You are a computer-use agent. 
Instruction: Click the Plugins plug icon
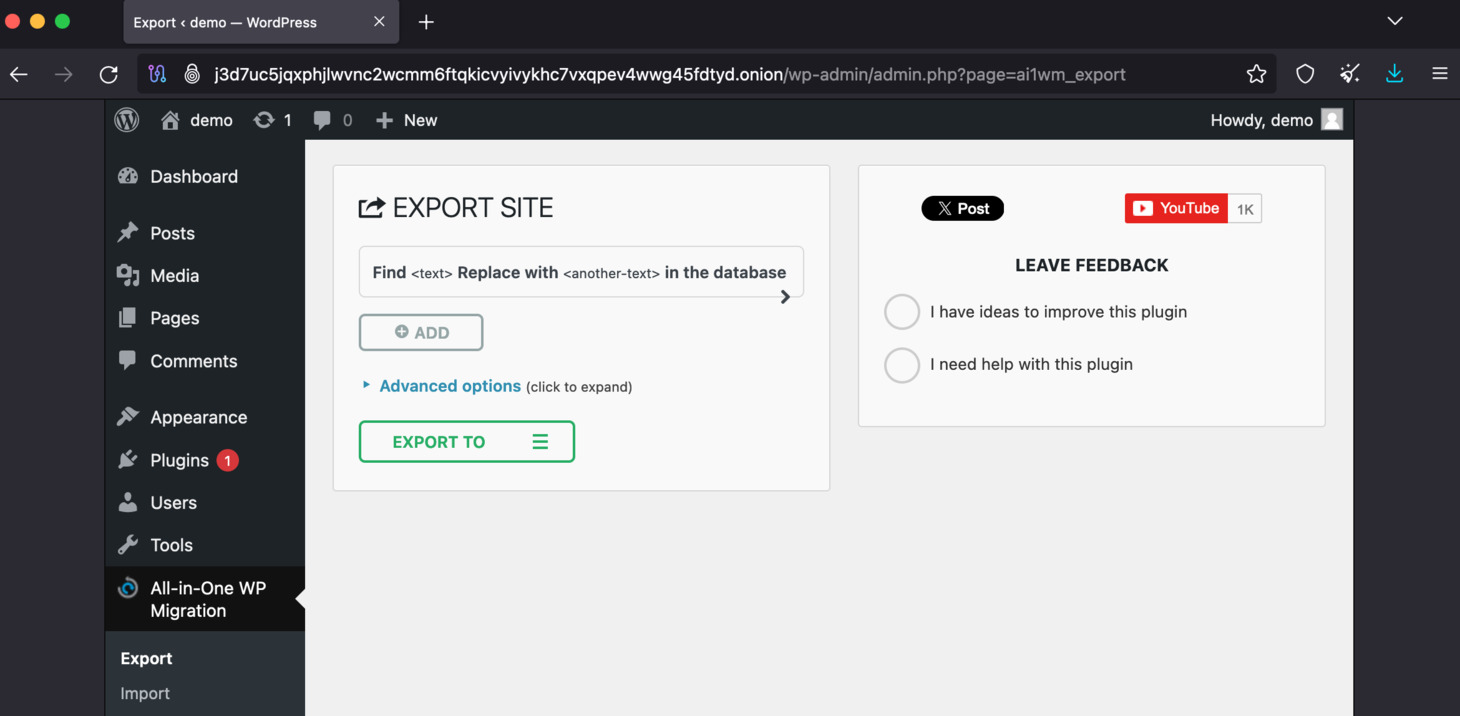tap(128, 459)
